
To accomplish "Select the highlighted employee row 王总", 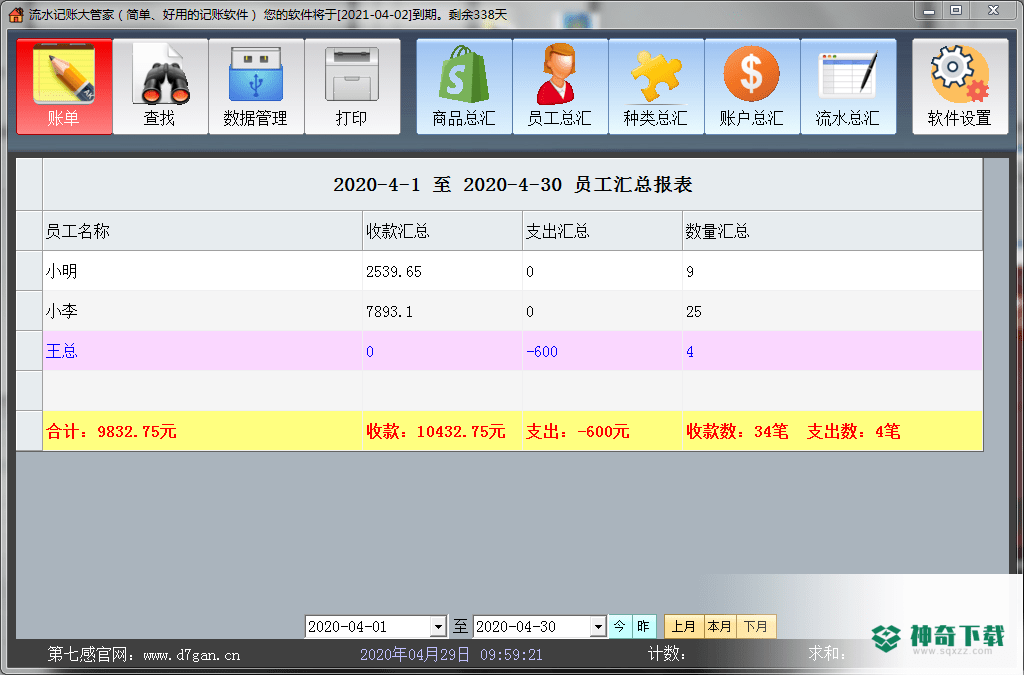I will pos(513,351).
